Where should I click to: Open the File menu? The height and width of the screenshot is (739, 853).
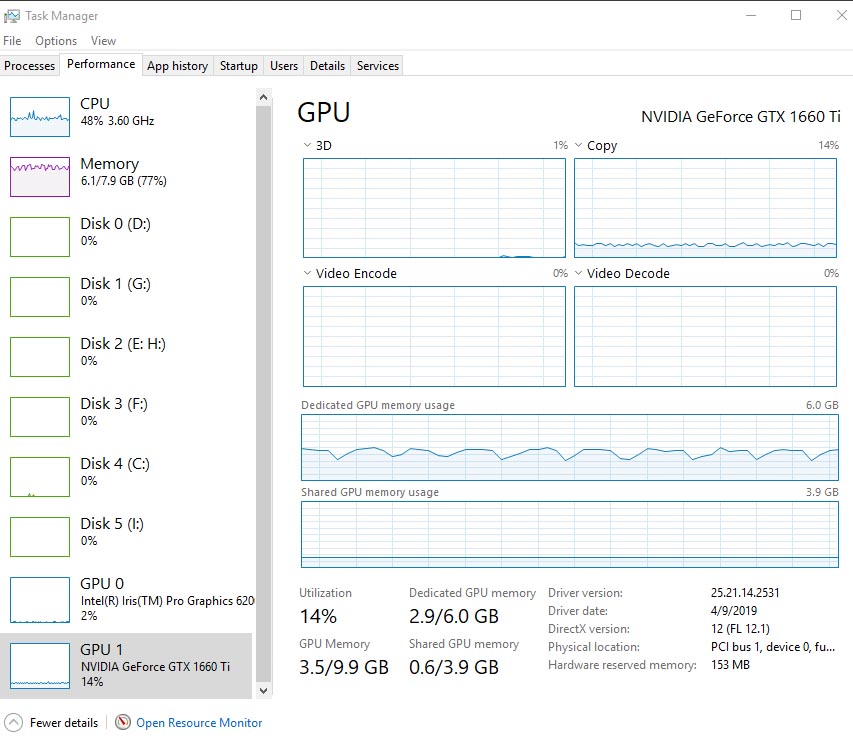pyautogui.click(x=12, y=41)
